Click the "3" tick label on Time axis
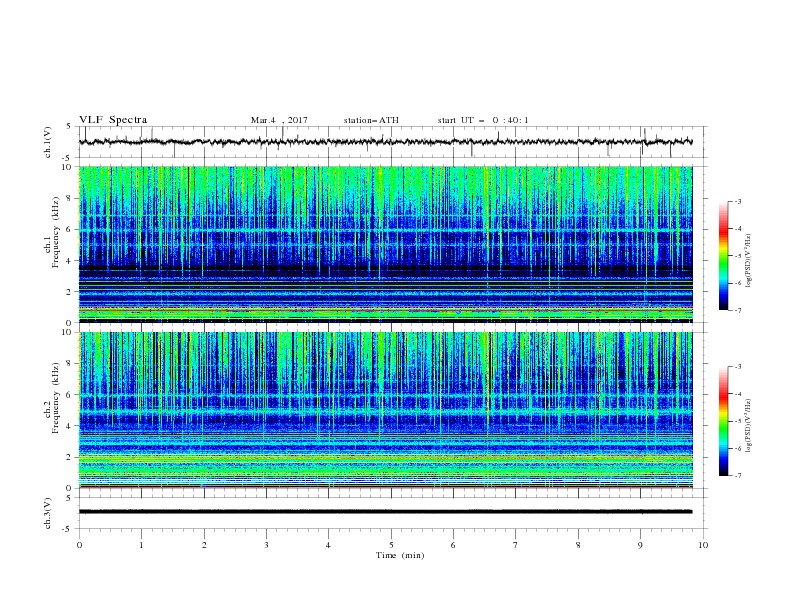This screenshot has width=792, height=612. [x=266, y=545]
